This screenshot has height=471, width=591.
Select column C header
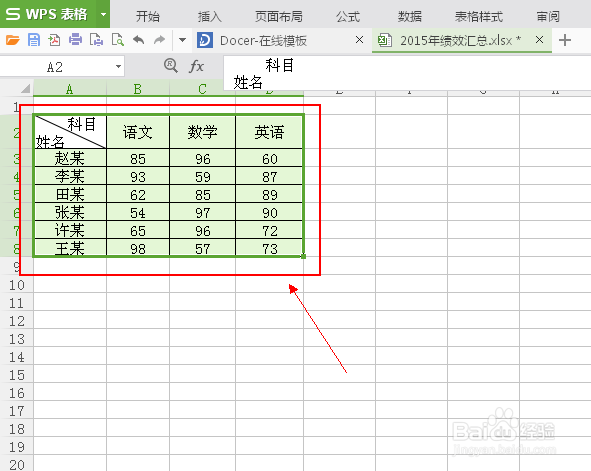click(x=202, y=89)
